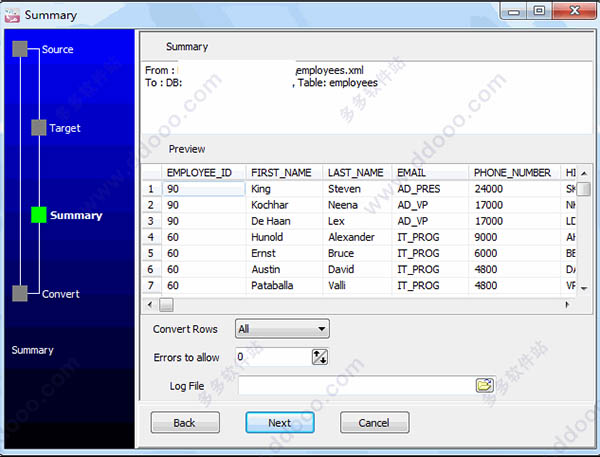This screenshot has width=600, height=457.
Task: Click the Convert step square icon
Action: click(x=20, y=294)
